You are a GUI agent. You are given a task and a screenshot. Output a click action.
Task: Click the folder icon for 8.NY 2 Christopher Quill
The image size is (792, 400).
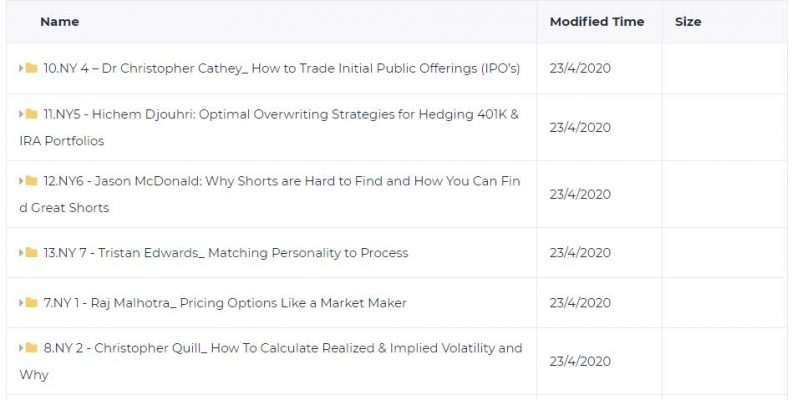(x=31, y=347)
